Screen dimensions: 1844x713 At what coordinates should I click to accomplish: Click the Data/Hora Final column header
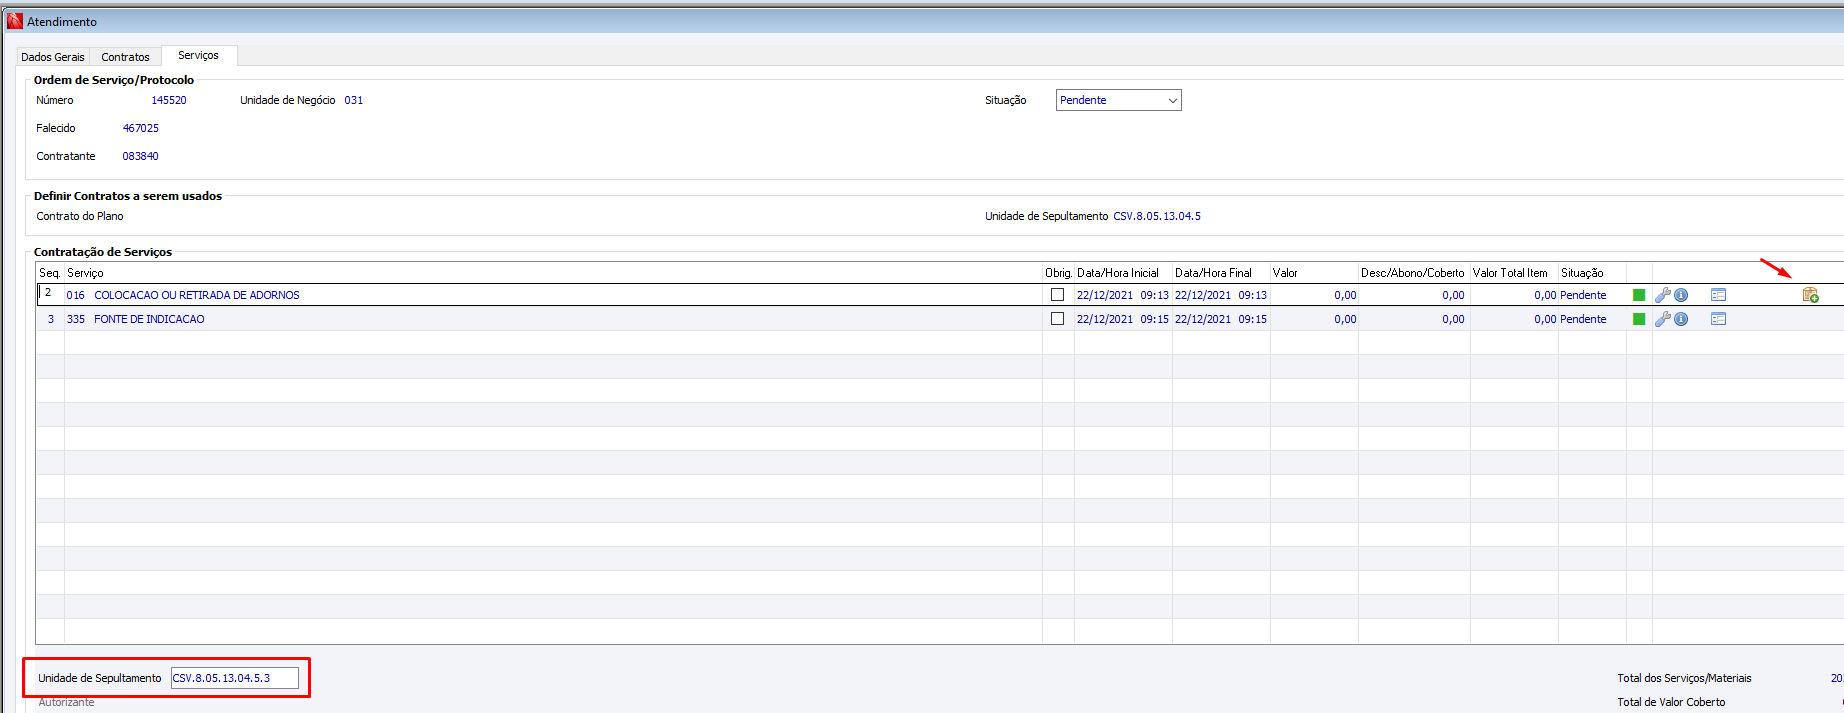1221,273
